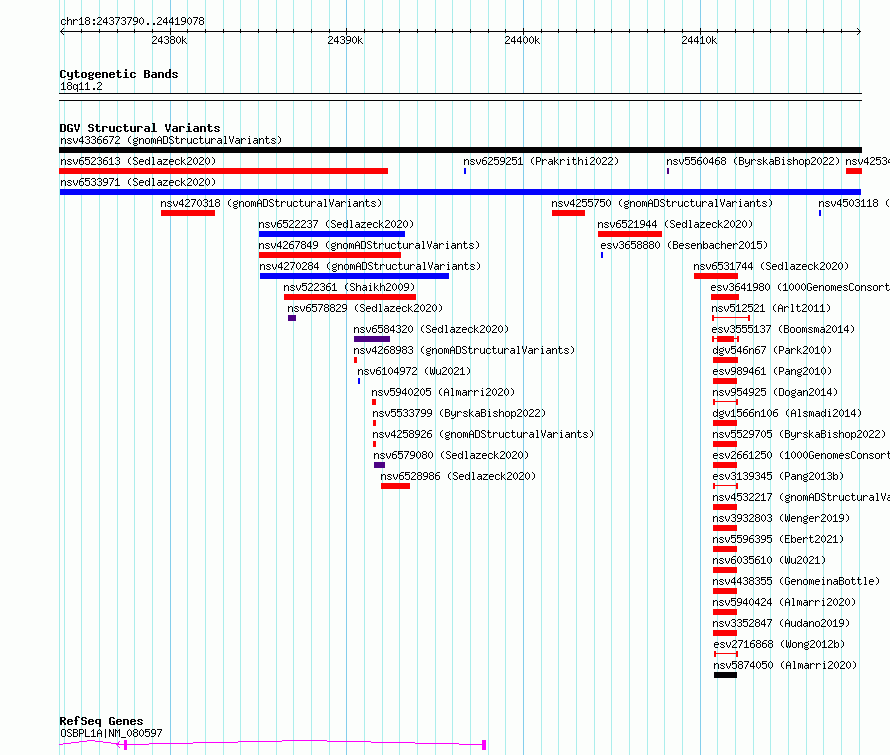Click red bar under nsv6521944
This screenshot has width=890, height=755.
630,234
